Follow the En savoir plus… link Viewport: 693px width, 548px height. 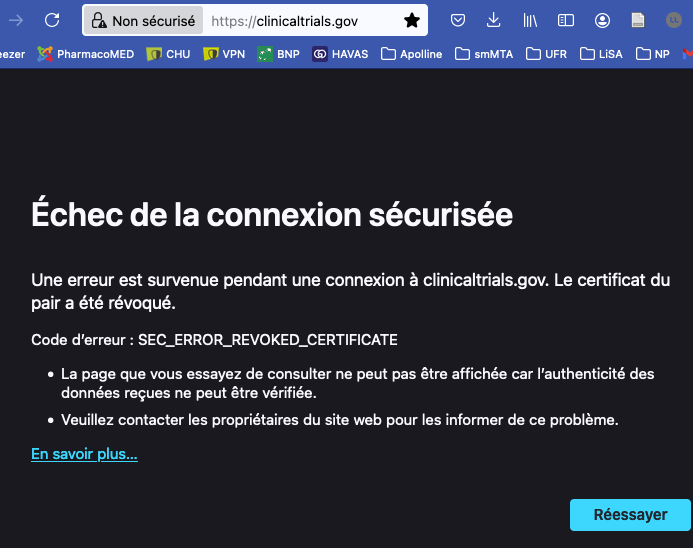point(84,454)
